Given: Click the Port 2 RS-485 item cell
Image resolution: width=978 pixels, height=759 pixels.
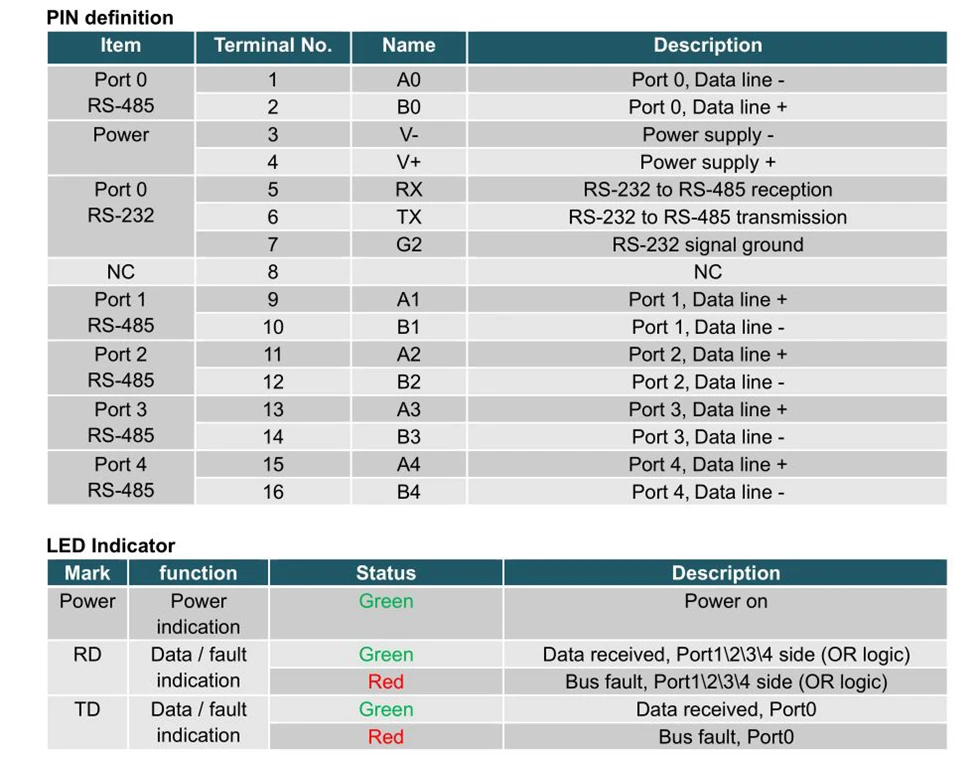Looking at the screenshot, I should [x=120, y=367].
